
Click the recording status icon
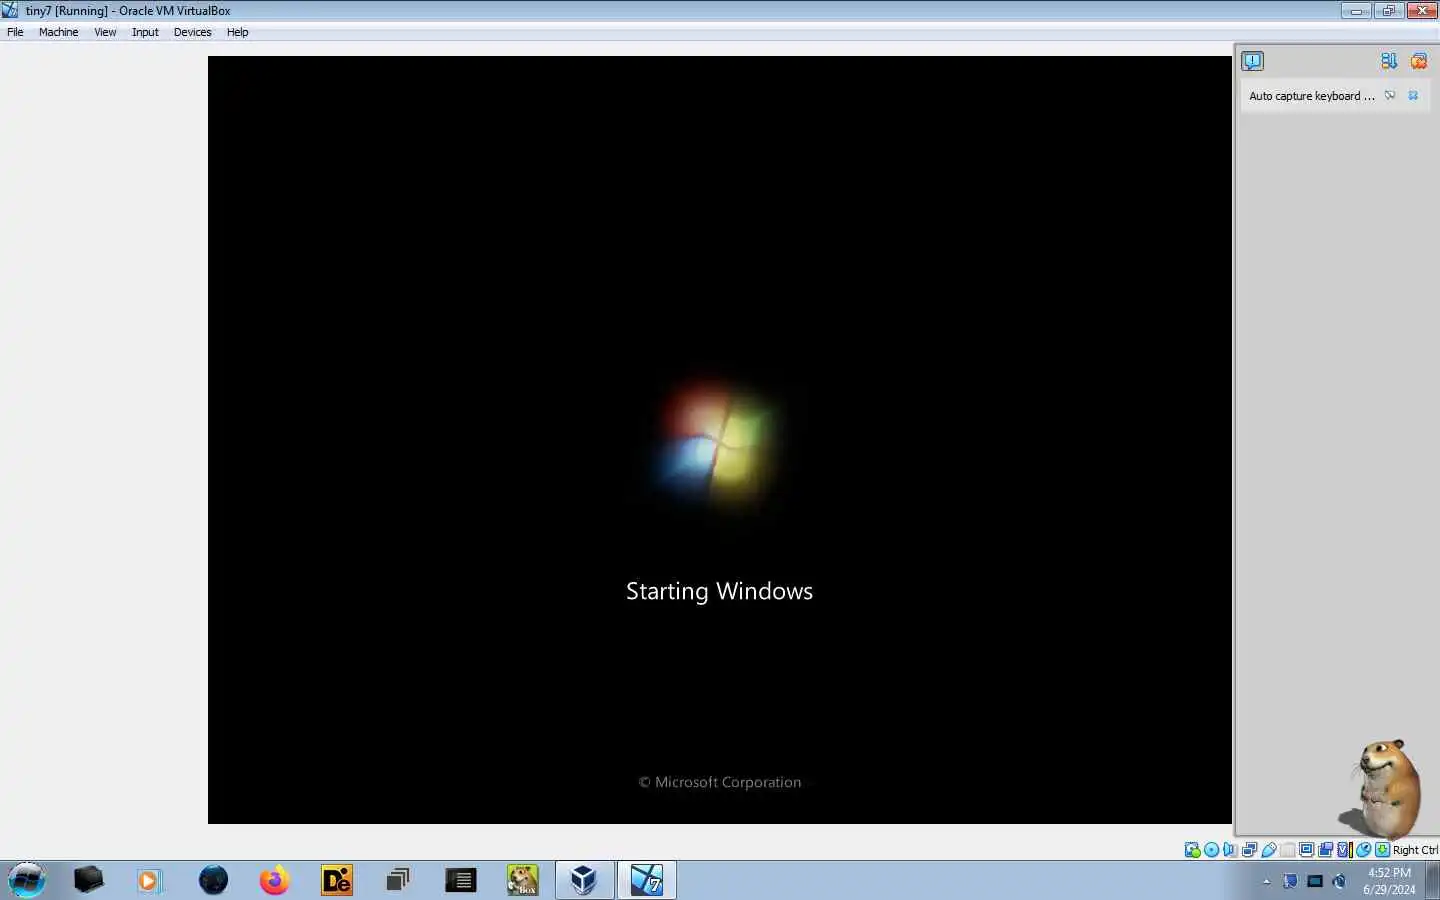[1325, 850]
